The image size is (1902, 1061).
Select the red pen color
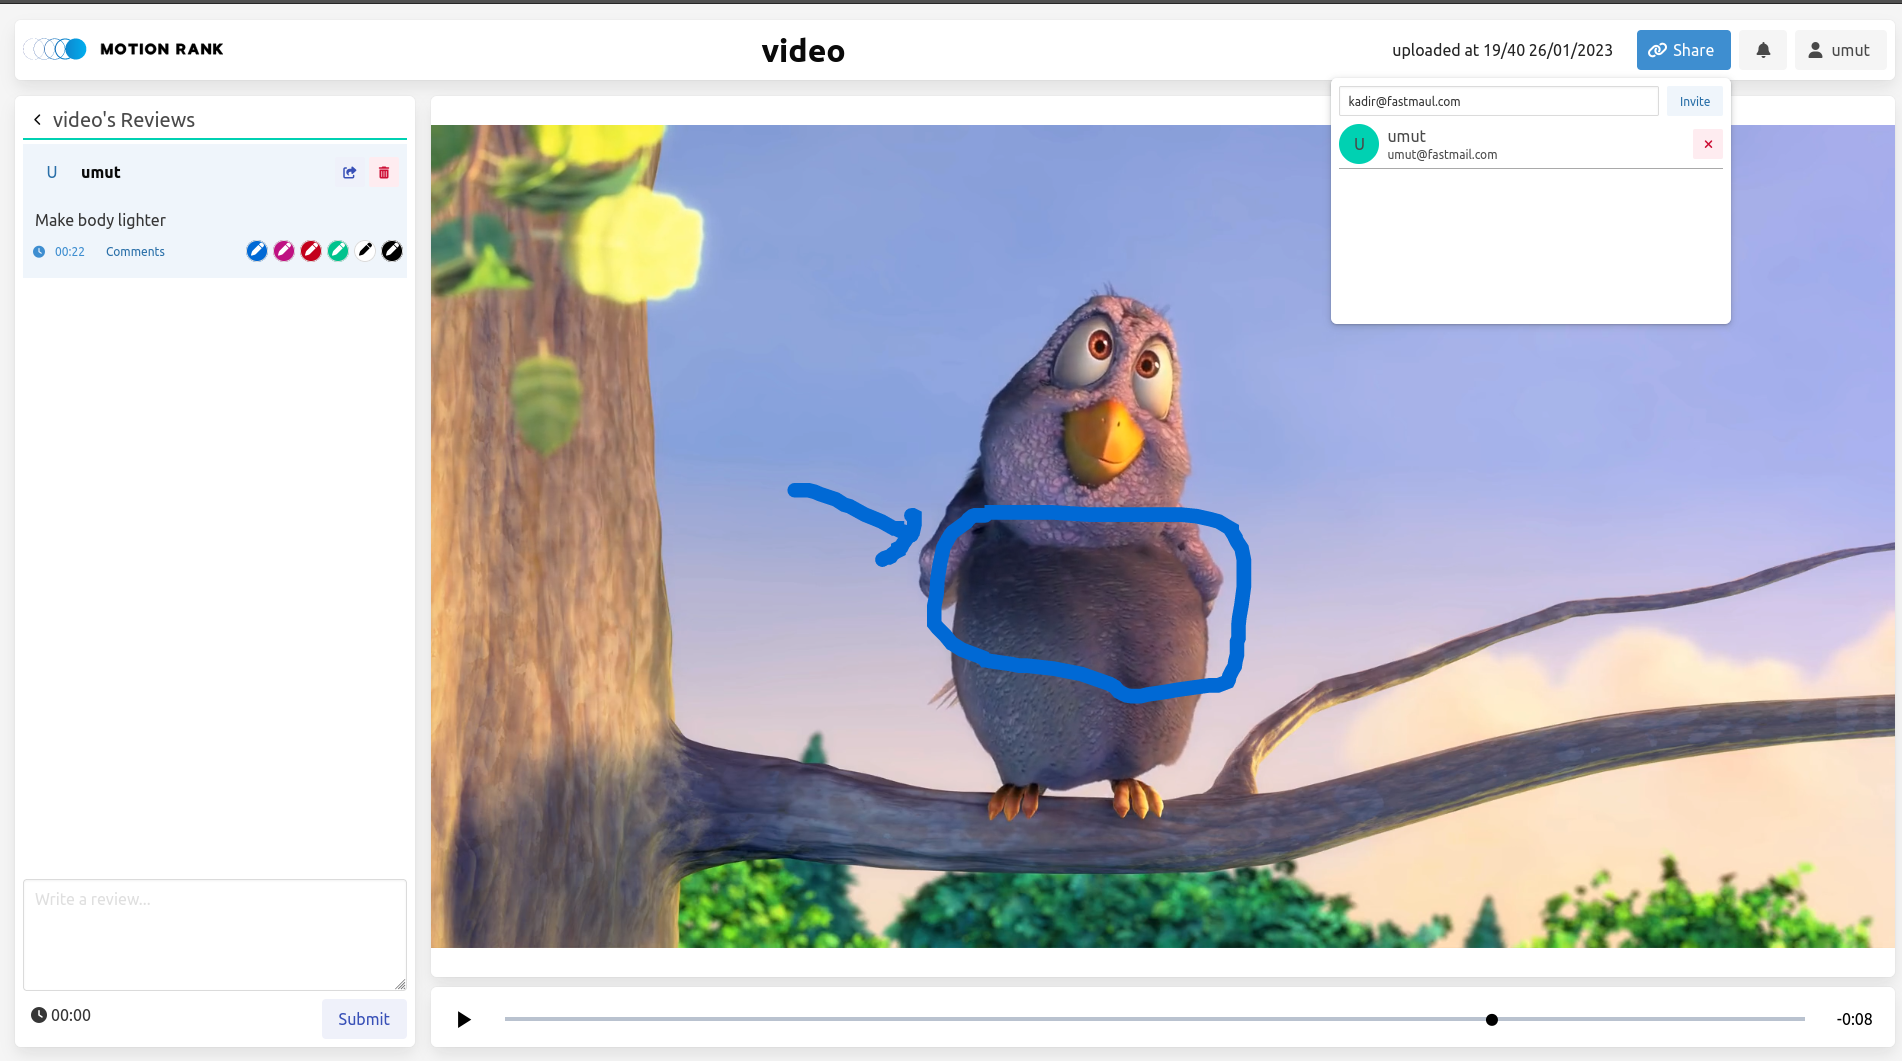[x=311, y=251]
